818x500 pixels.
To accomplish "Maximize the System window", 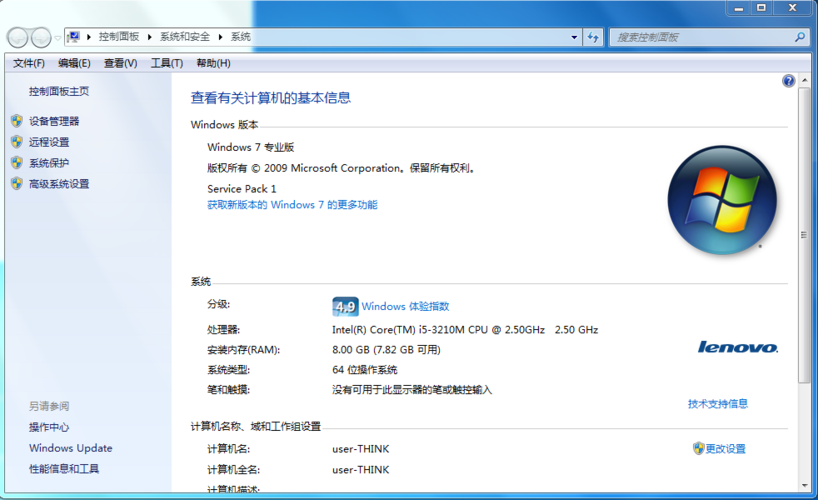I will point(762,8).
